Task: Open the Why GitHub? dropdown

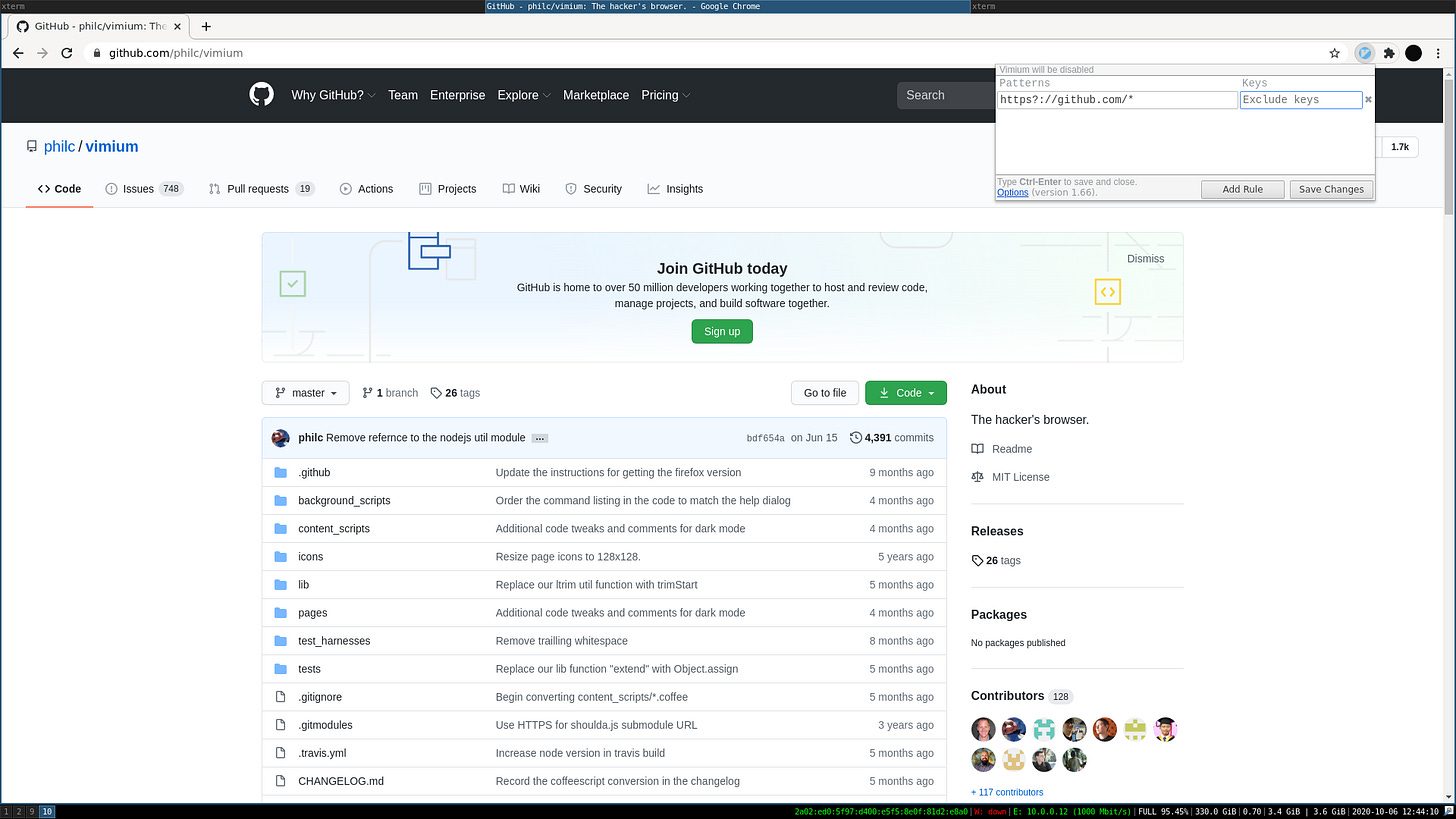Action: (x=333, y=95)
